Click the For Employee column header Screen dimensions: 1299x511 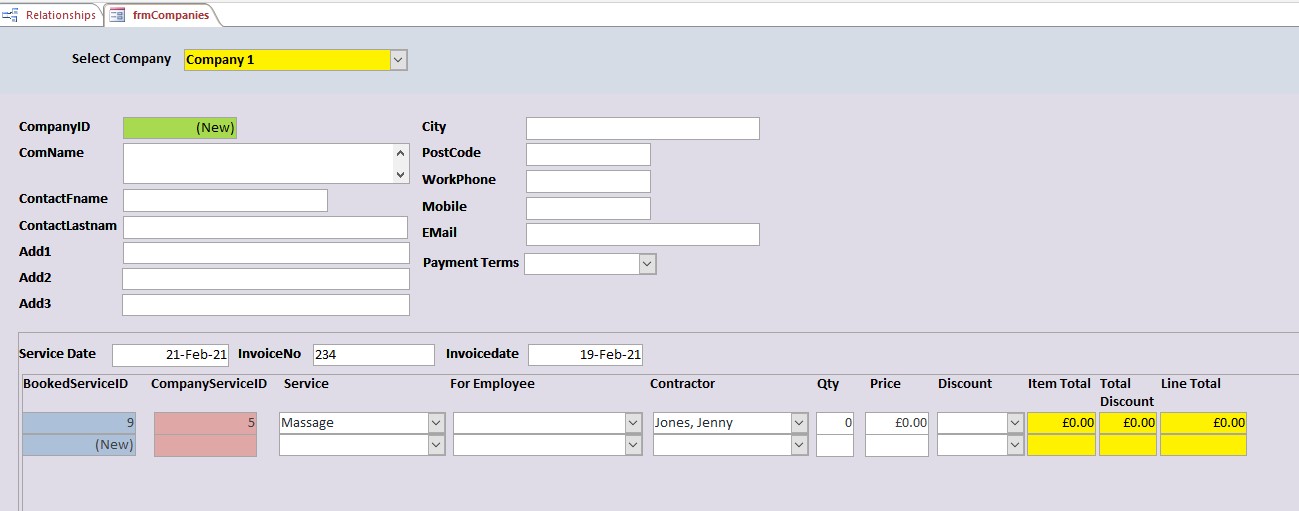[492, 384]
